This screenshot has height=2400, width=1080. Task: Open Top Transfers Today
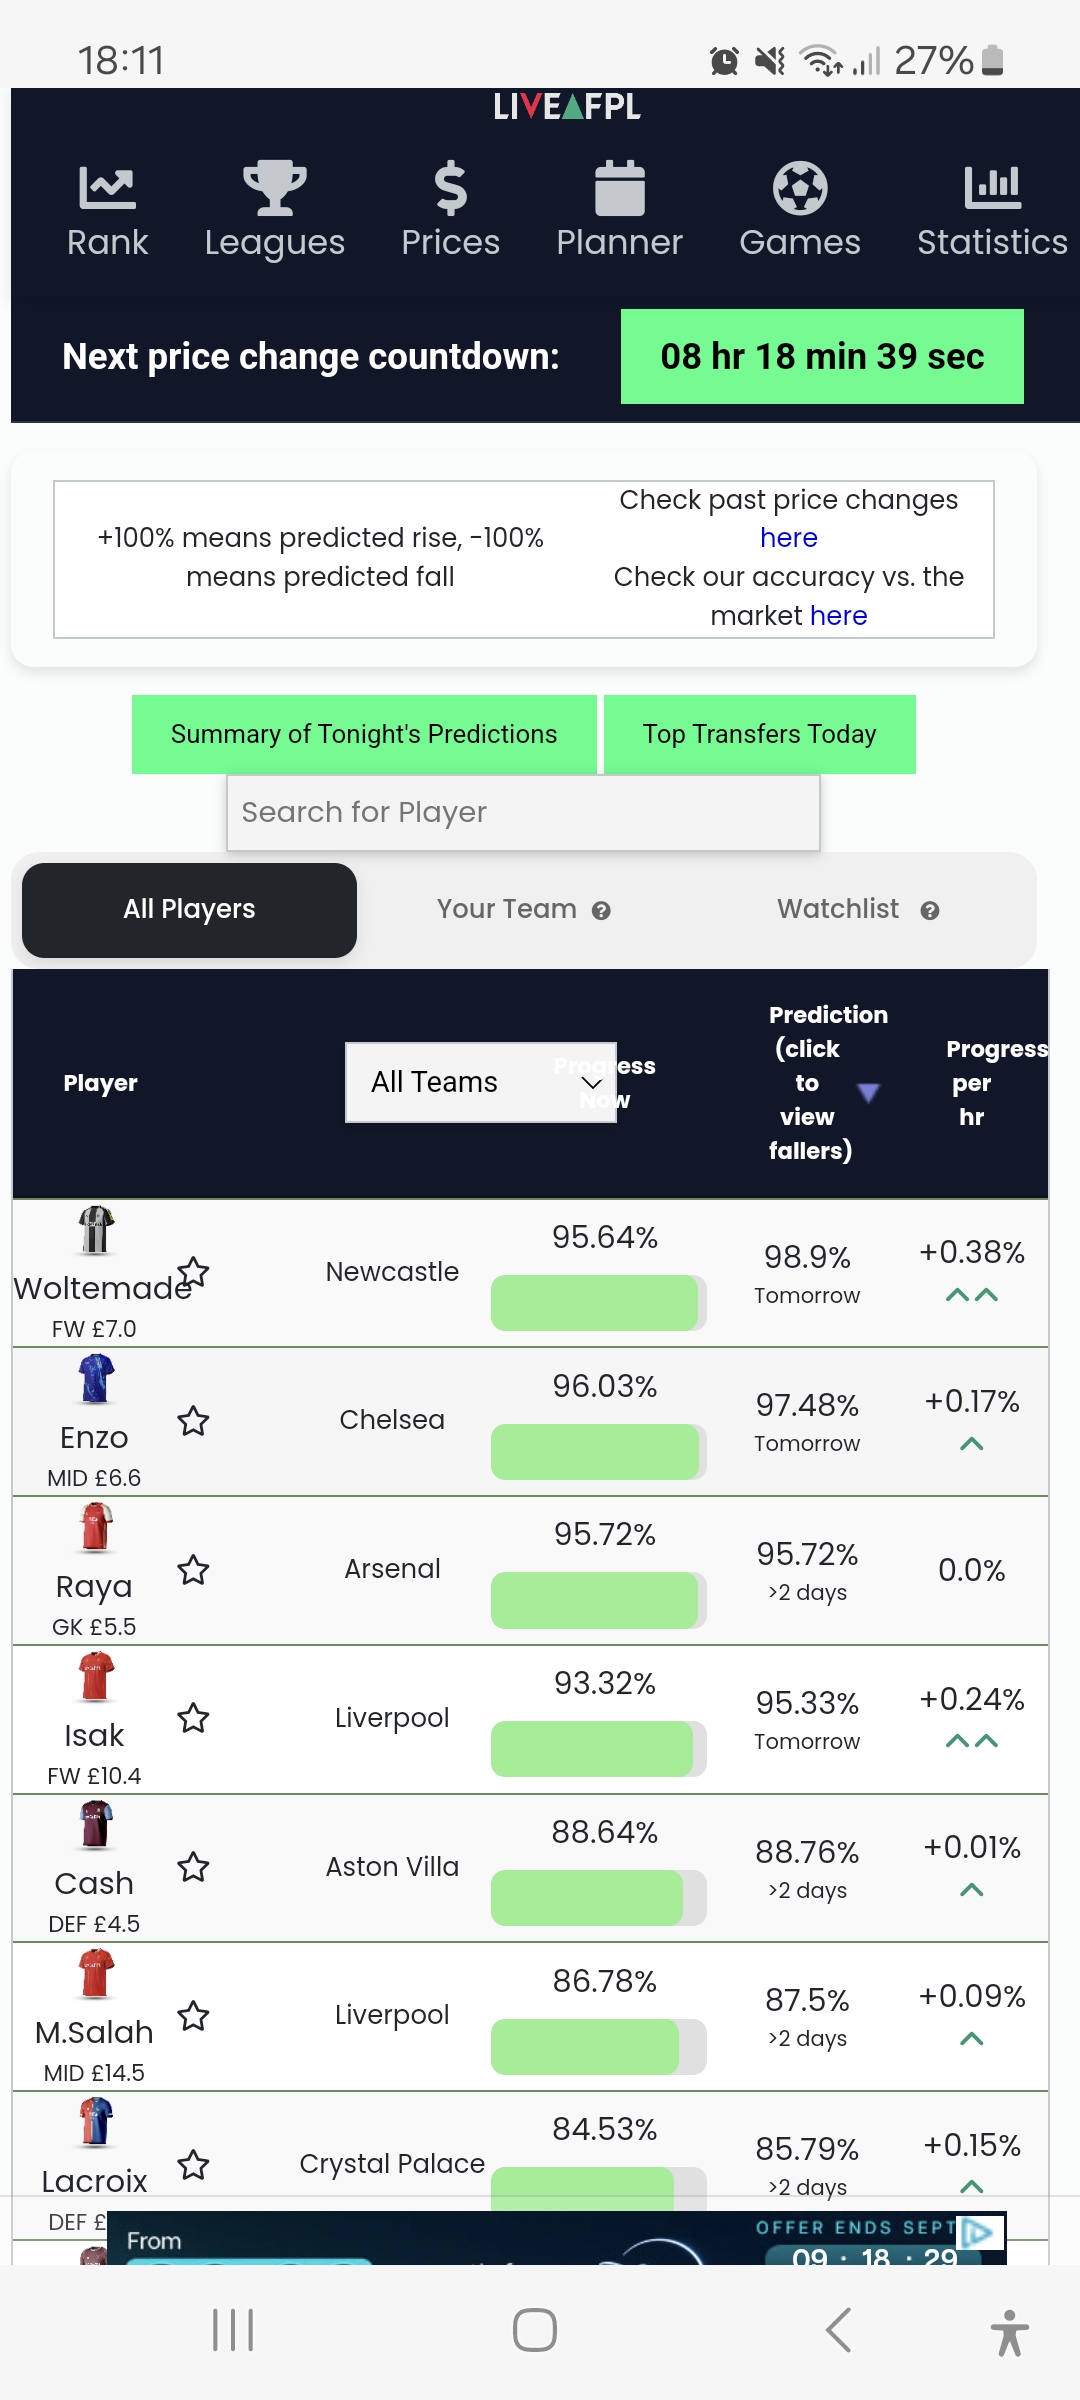(x=760, y=734)
